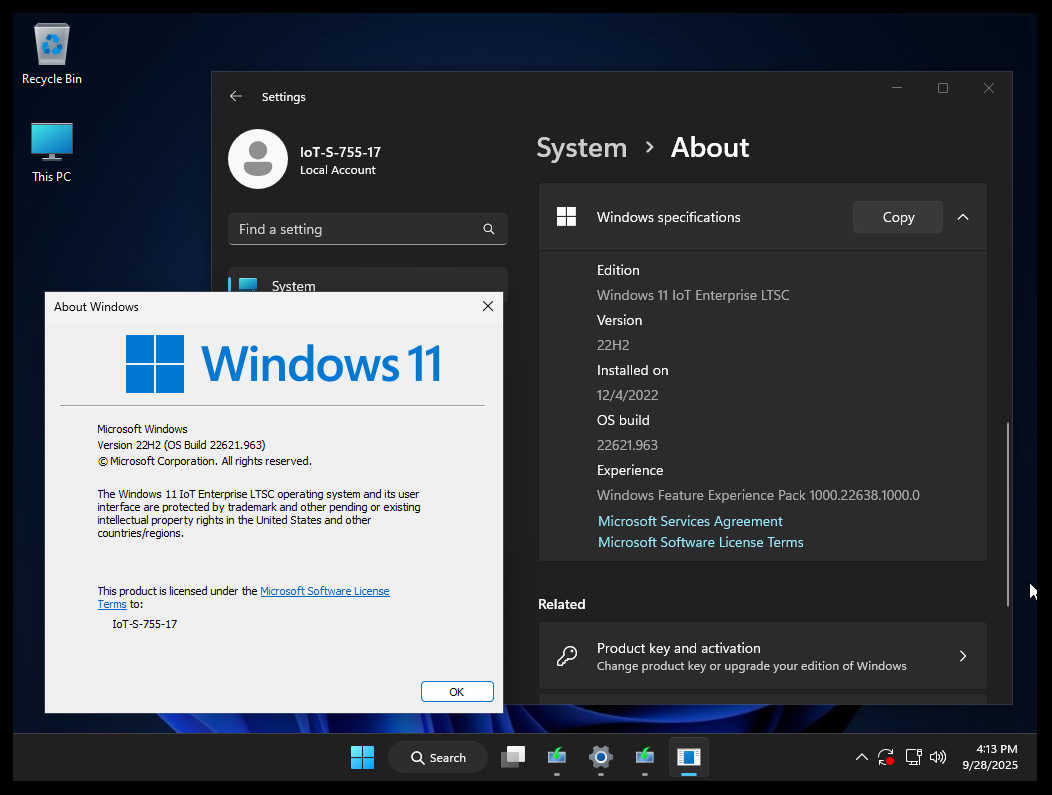The height and width of the screenshot is (795, 1052).
Task: Collapse the Windows specifications section
Action: (963, 217)
